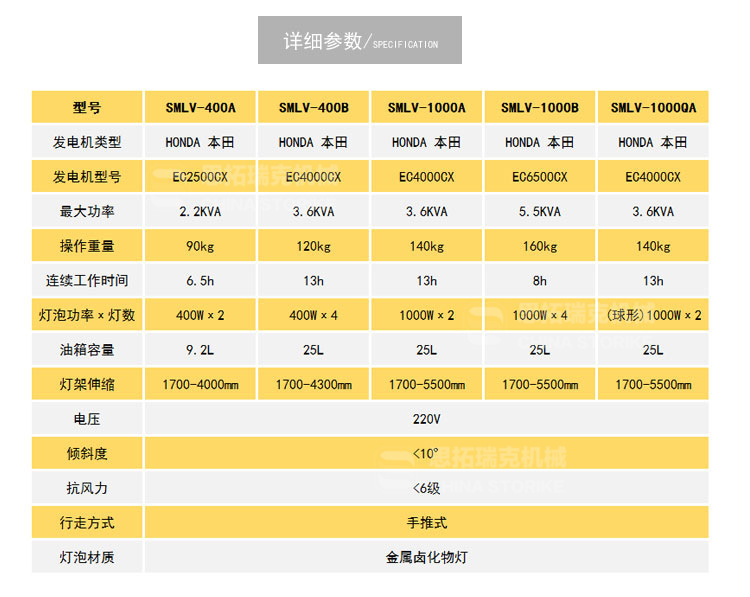Click the 详细参数 SPECIFICATION header banner
This screenshot has height=597, width=750.
[x=360, y=41]
